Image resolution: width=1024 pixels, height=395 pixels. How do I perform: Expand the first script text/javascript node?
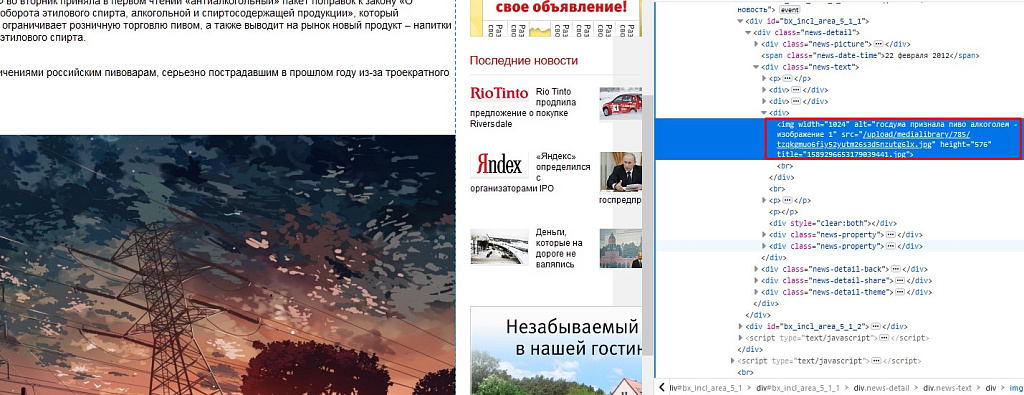click(x=741, y=338)
